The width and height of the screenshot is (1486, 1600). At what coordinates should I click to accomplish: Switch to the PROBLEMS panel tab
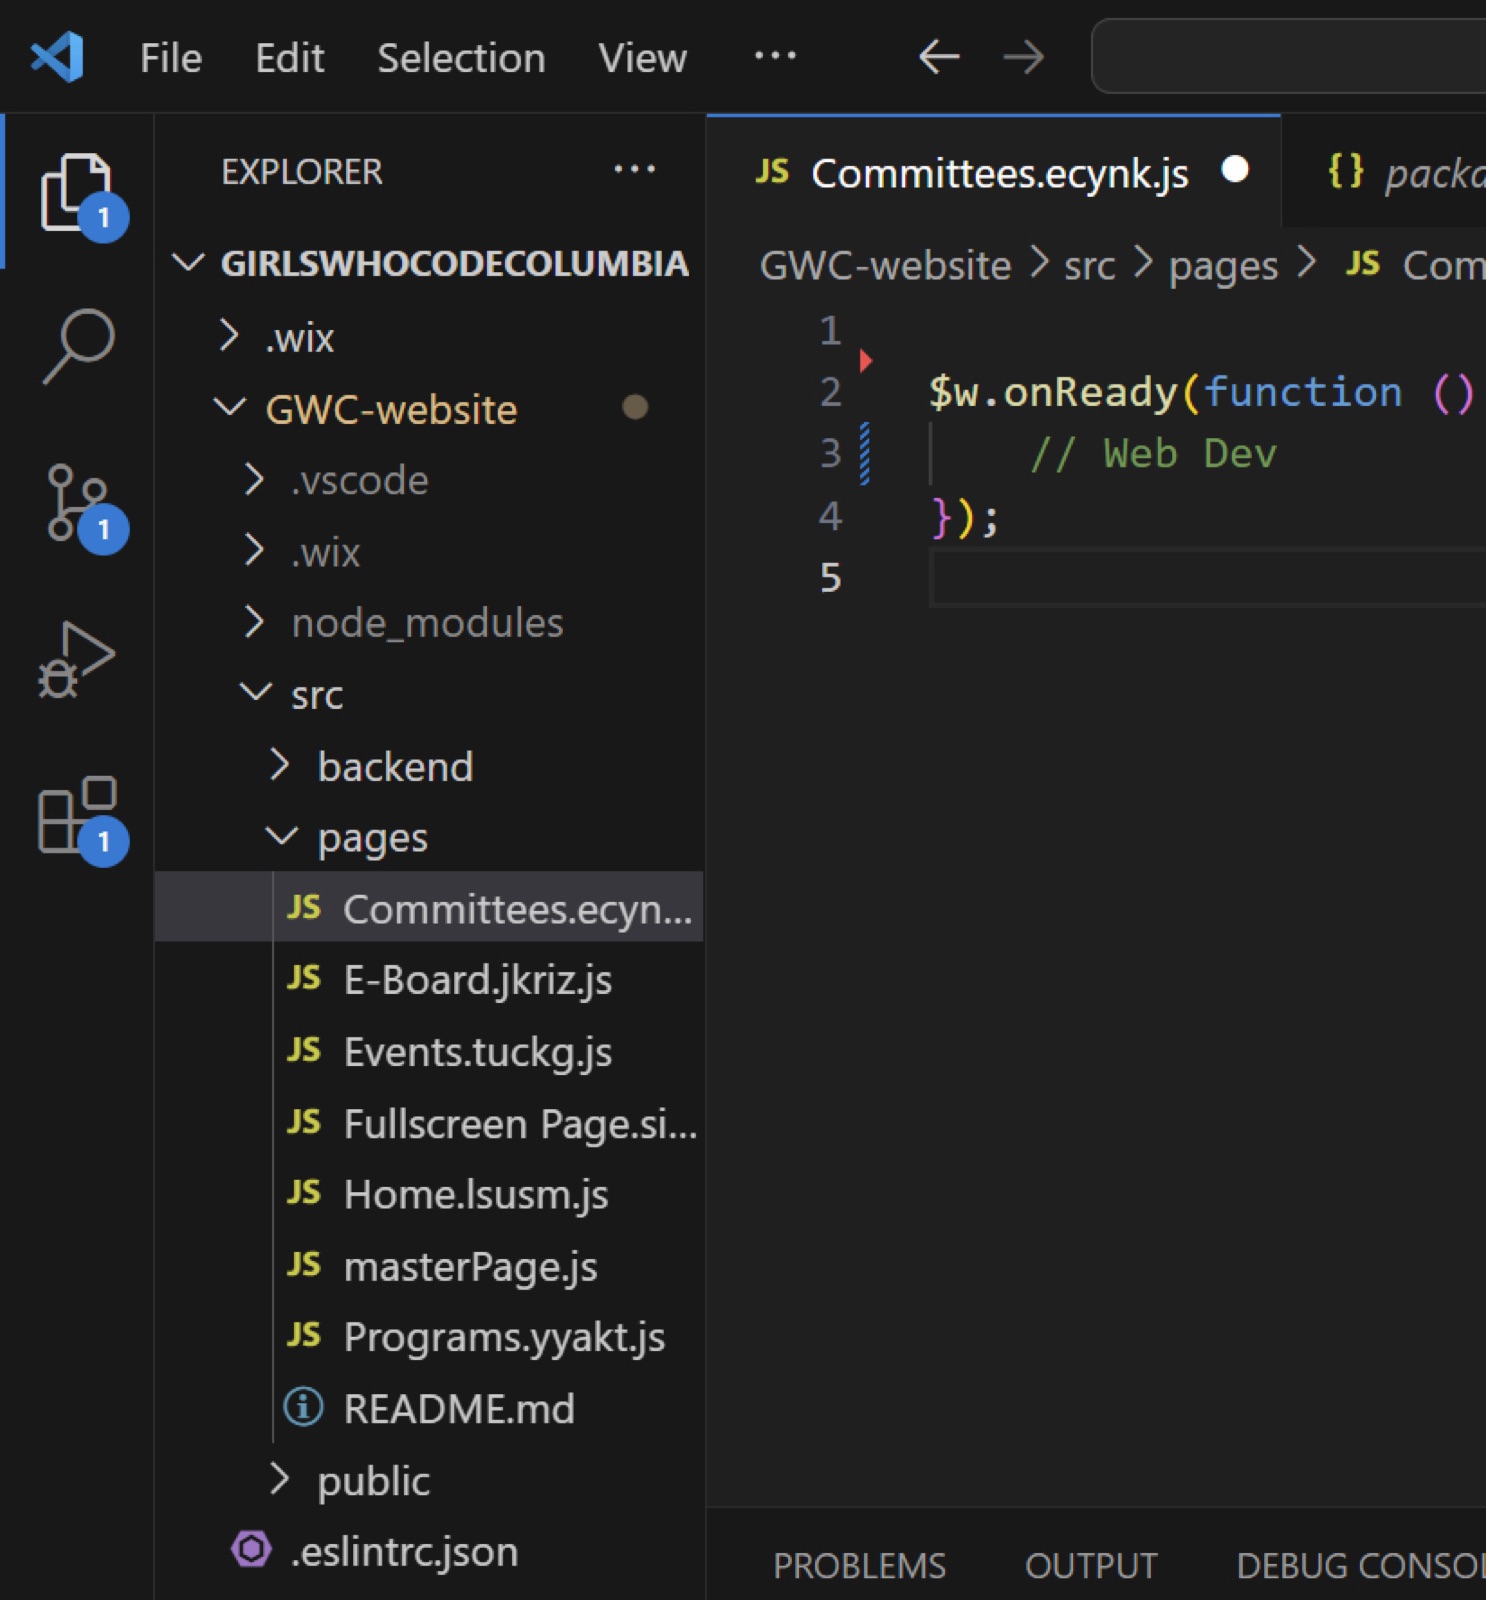tap(859, 1565)
